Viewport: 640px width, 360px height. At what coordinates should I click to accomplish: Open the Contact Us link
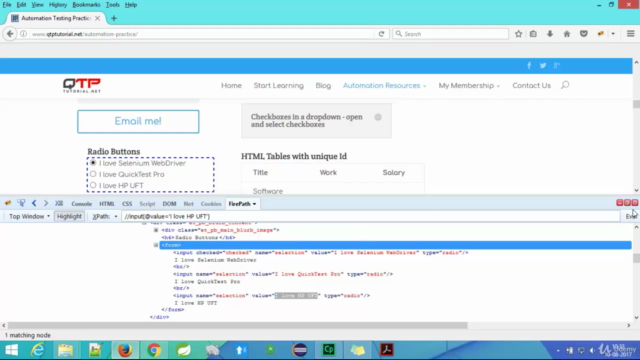click(531, 85)
